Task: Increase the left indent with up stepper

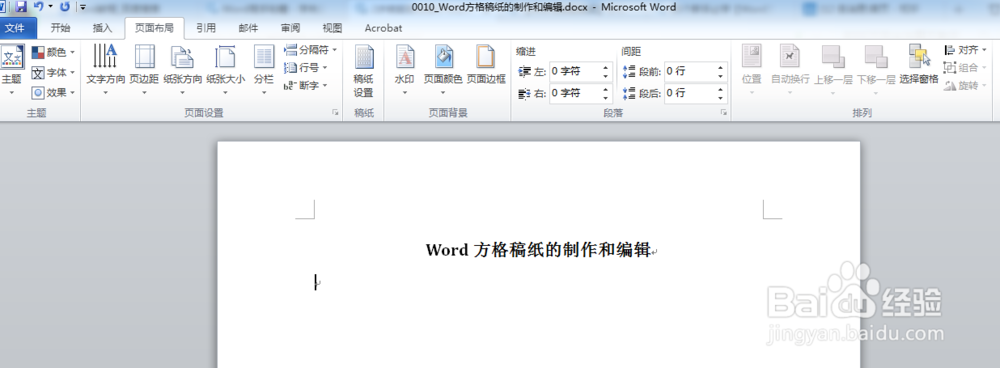Action: (x=606, y=68)
